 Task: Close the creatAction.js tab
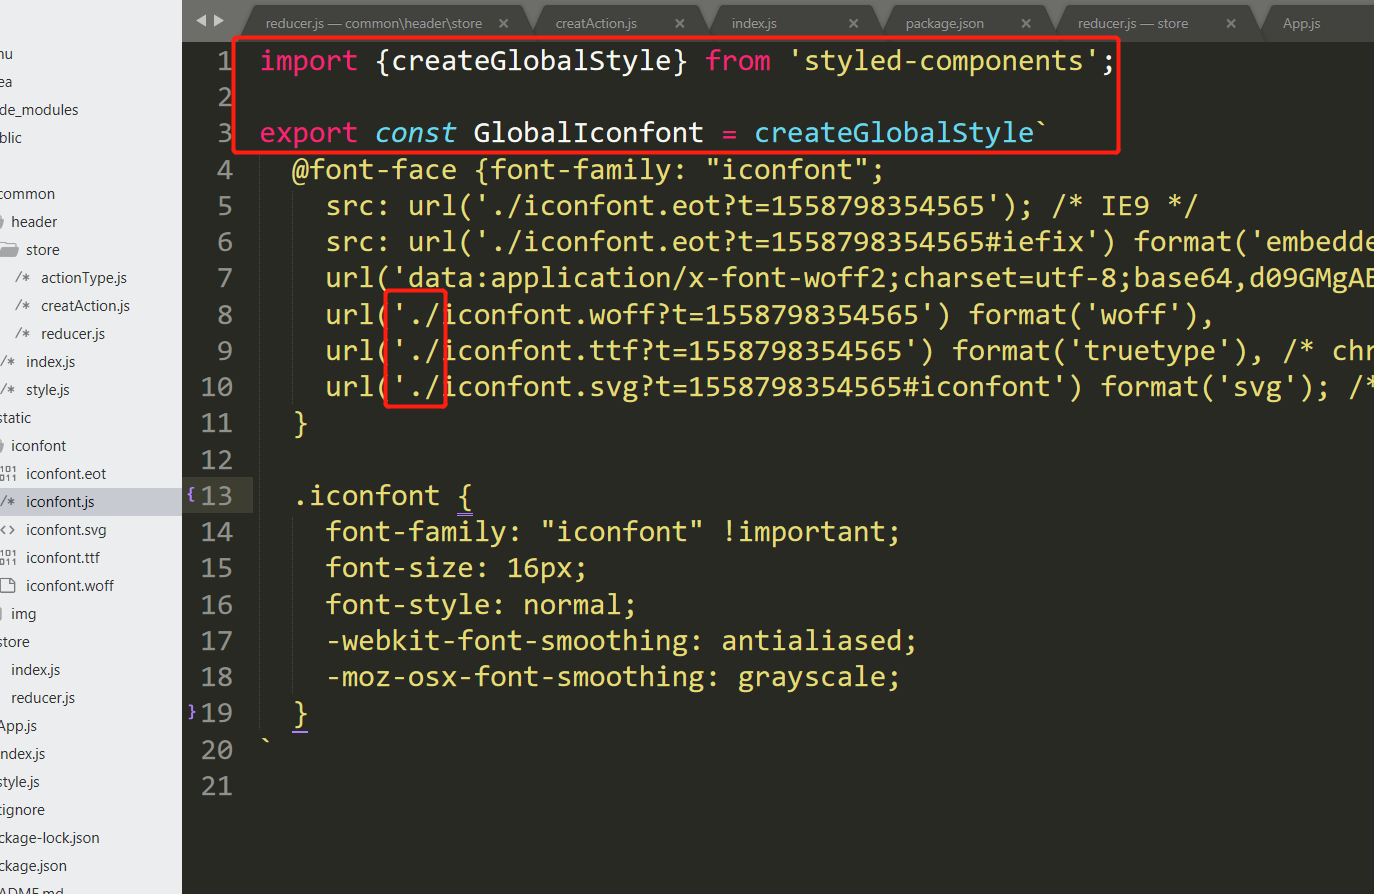[x=680, y=21]
